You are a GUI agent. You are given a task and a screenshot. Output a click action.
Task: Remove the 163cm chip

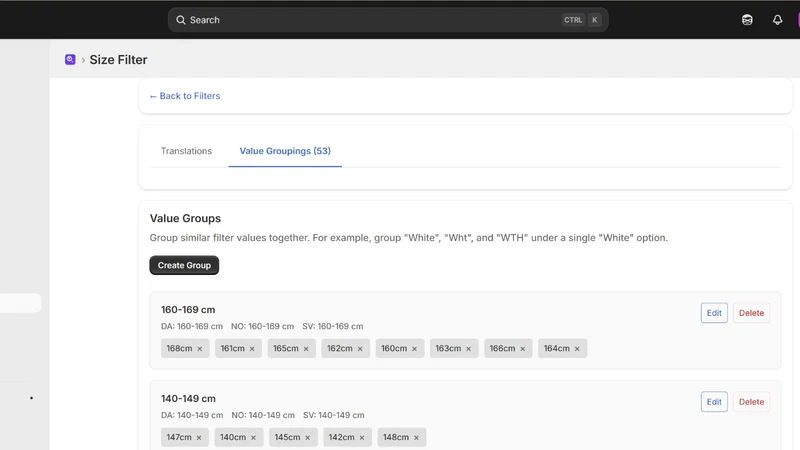click(x=468, y=349)
